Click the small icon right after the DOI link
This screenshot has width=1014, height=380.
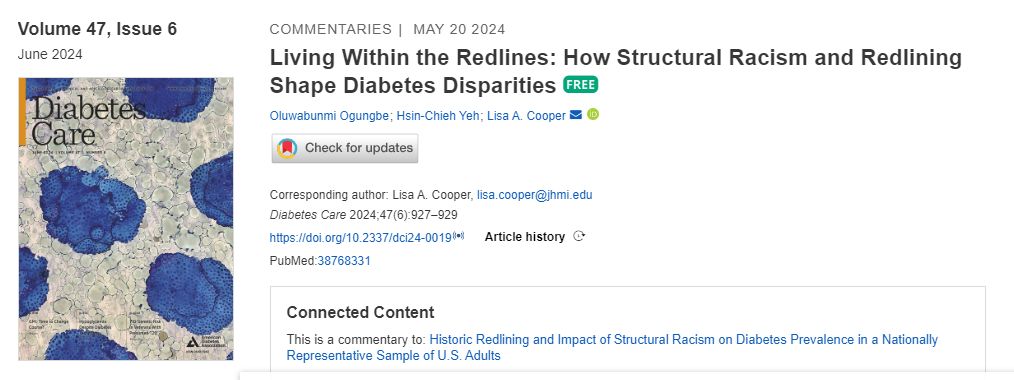point(458,237)
